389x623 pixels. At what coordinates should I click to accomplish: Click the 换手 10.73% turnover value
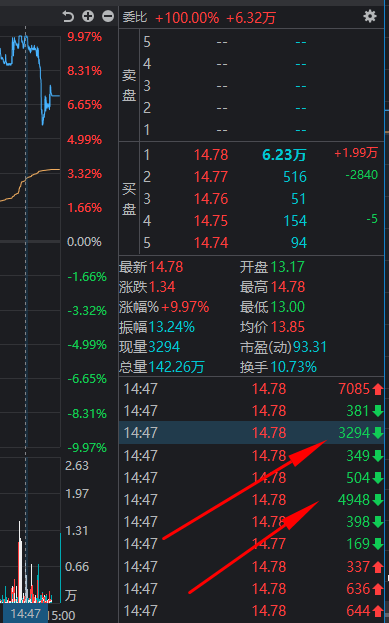tap(293, 367)
